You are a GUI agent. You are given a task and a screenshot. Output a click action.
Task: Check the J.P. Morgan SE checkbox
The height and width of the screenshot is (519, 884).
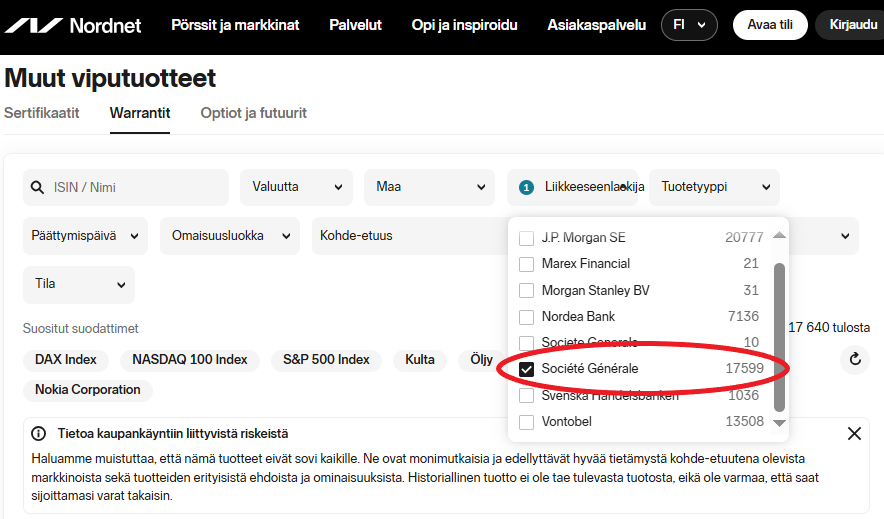(526, 238)
